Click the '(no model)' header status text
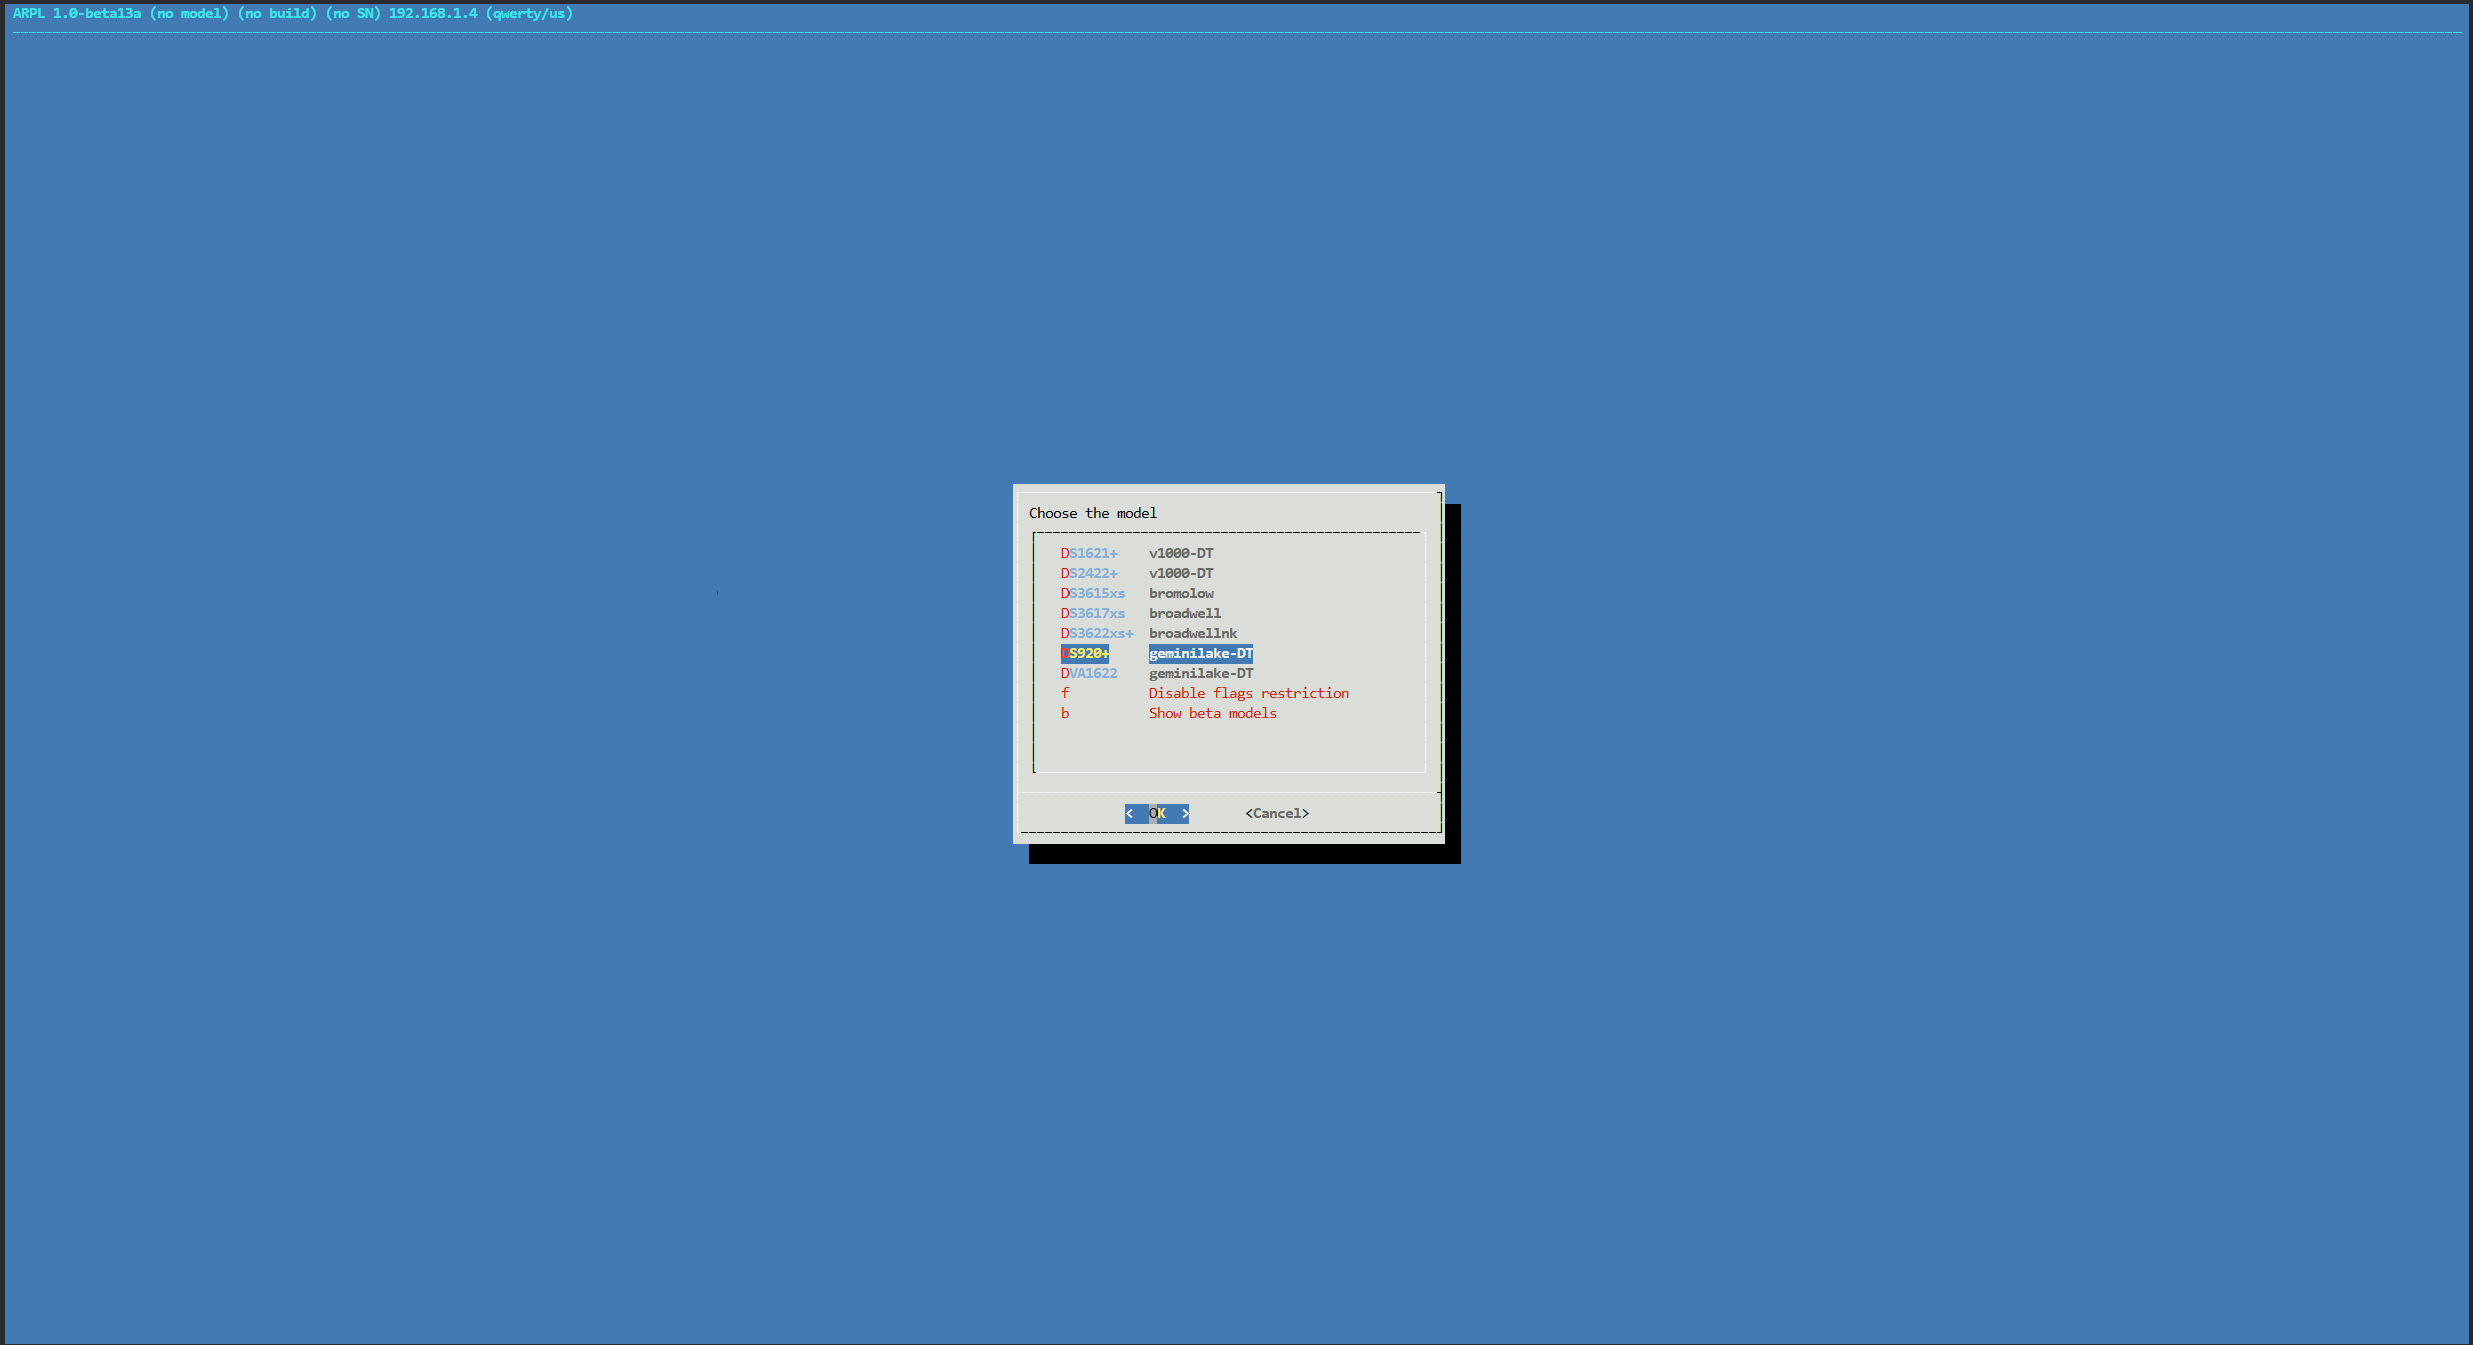The height and width of the screenshot is (1345, 2473). (189, 13)
